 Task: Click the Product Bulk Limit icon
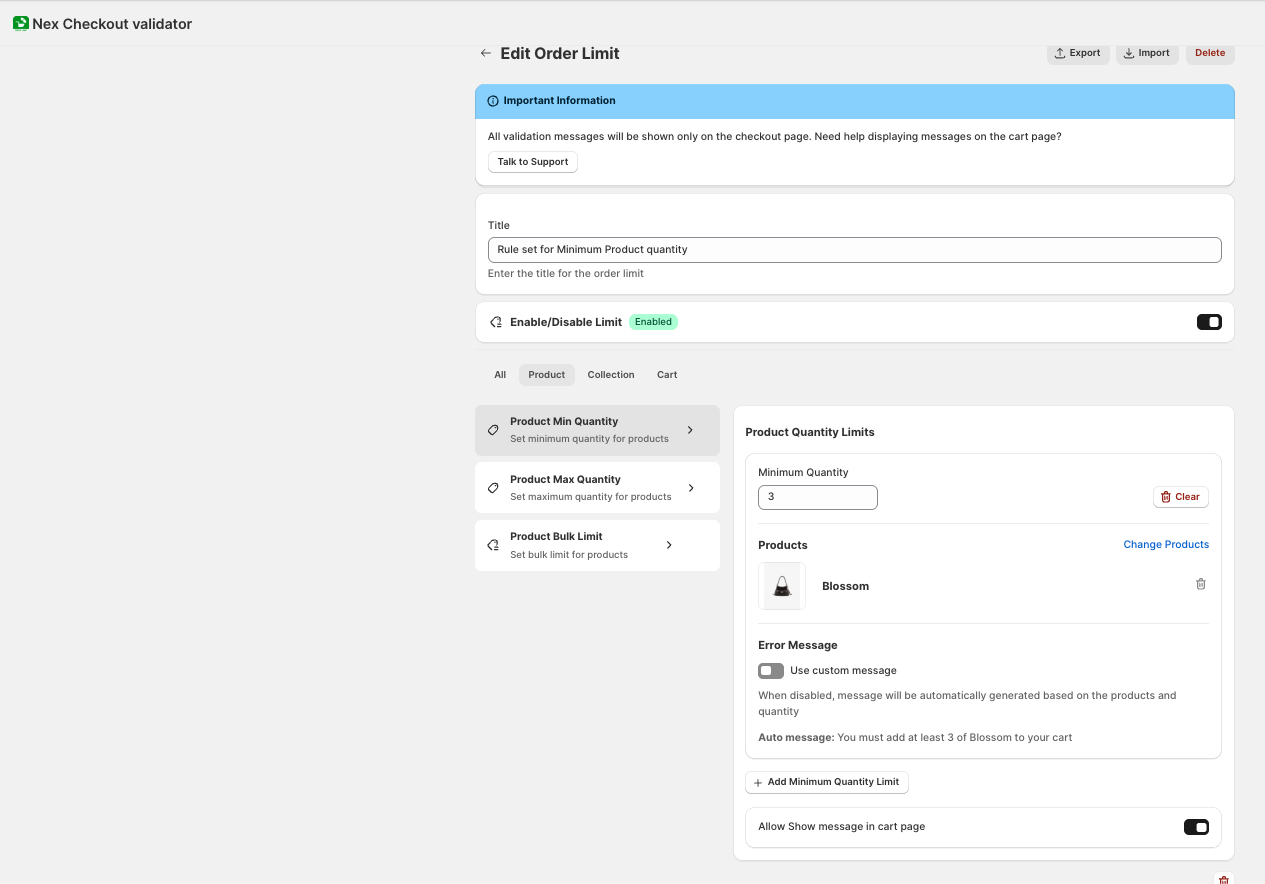(493, 545)
